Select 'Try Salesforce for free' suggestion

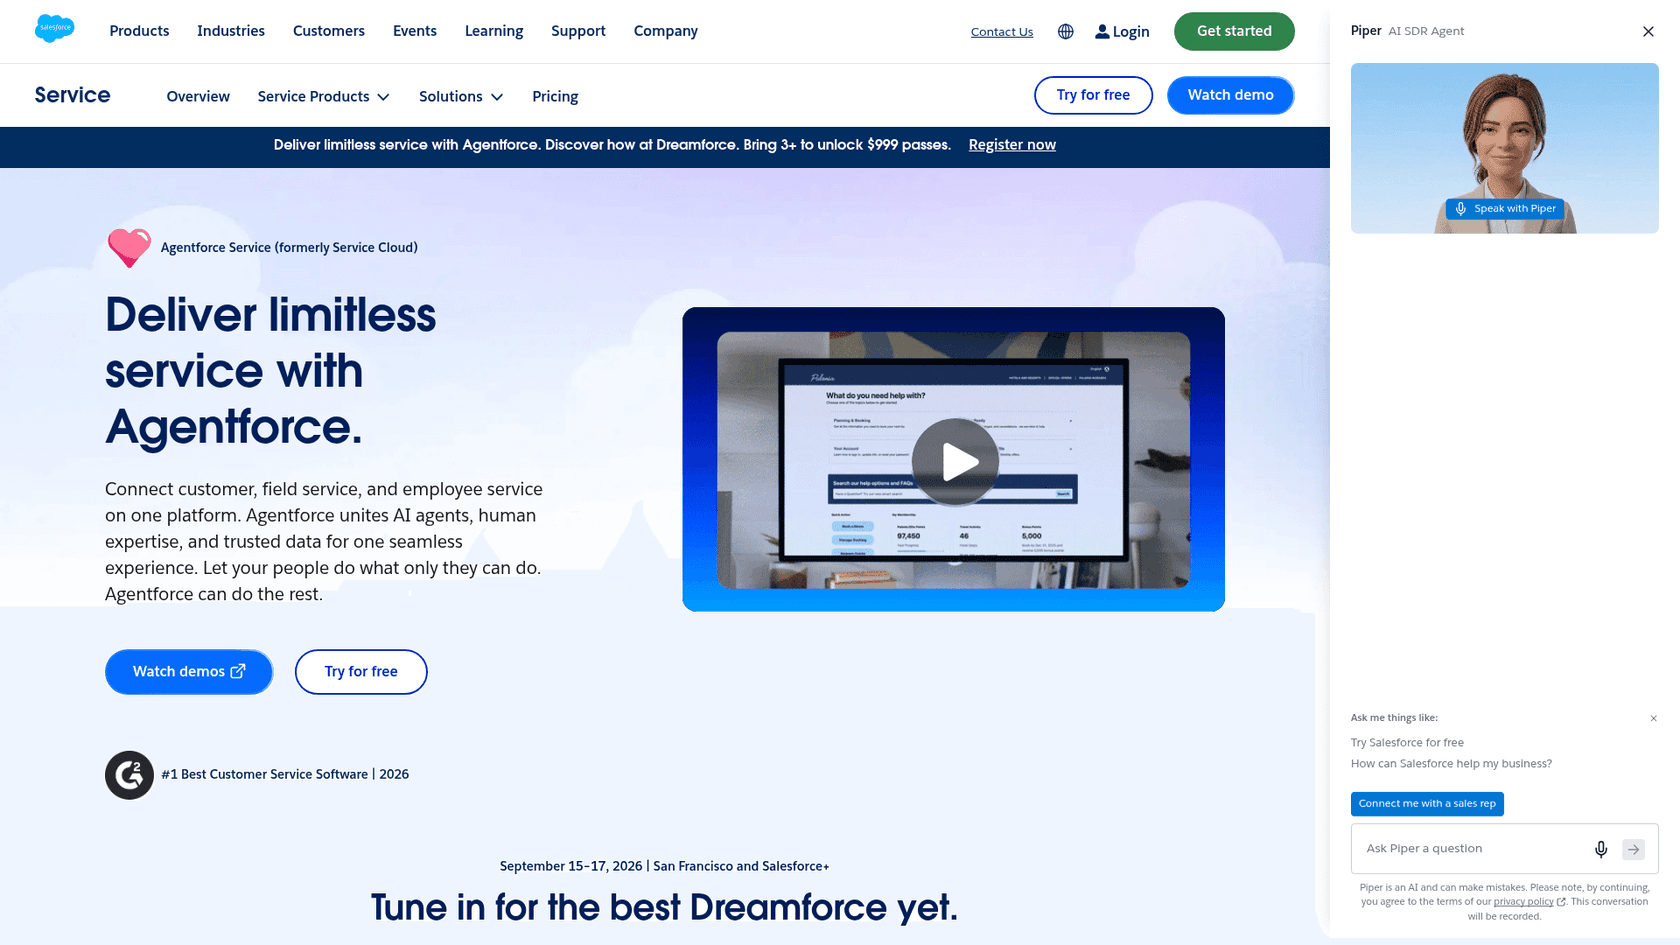tap(1407, 743)
